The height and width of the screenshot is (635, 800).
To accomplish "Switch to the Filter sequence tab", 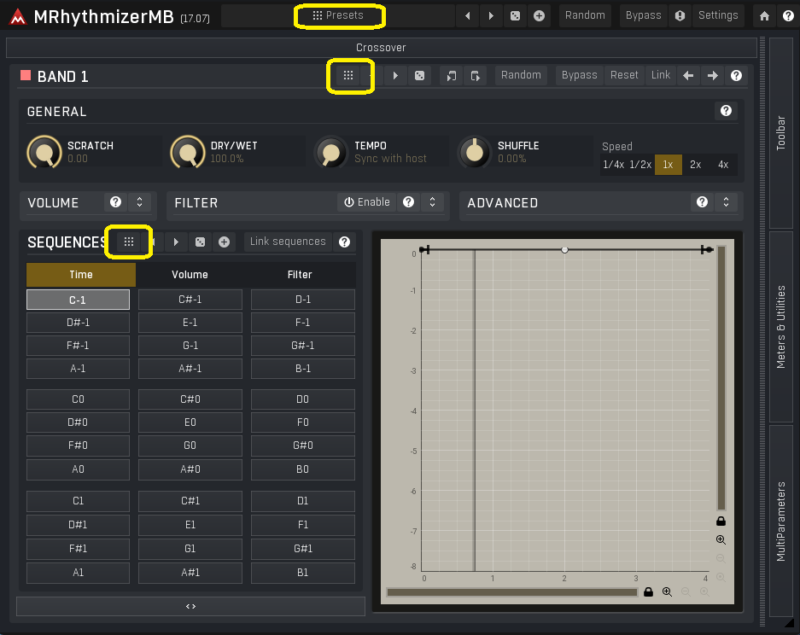I will [300, 274].
